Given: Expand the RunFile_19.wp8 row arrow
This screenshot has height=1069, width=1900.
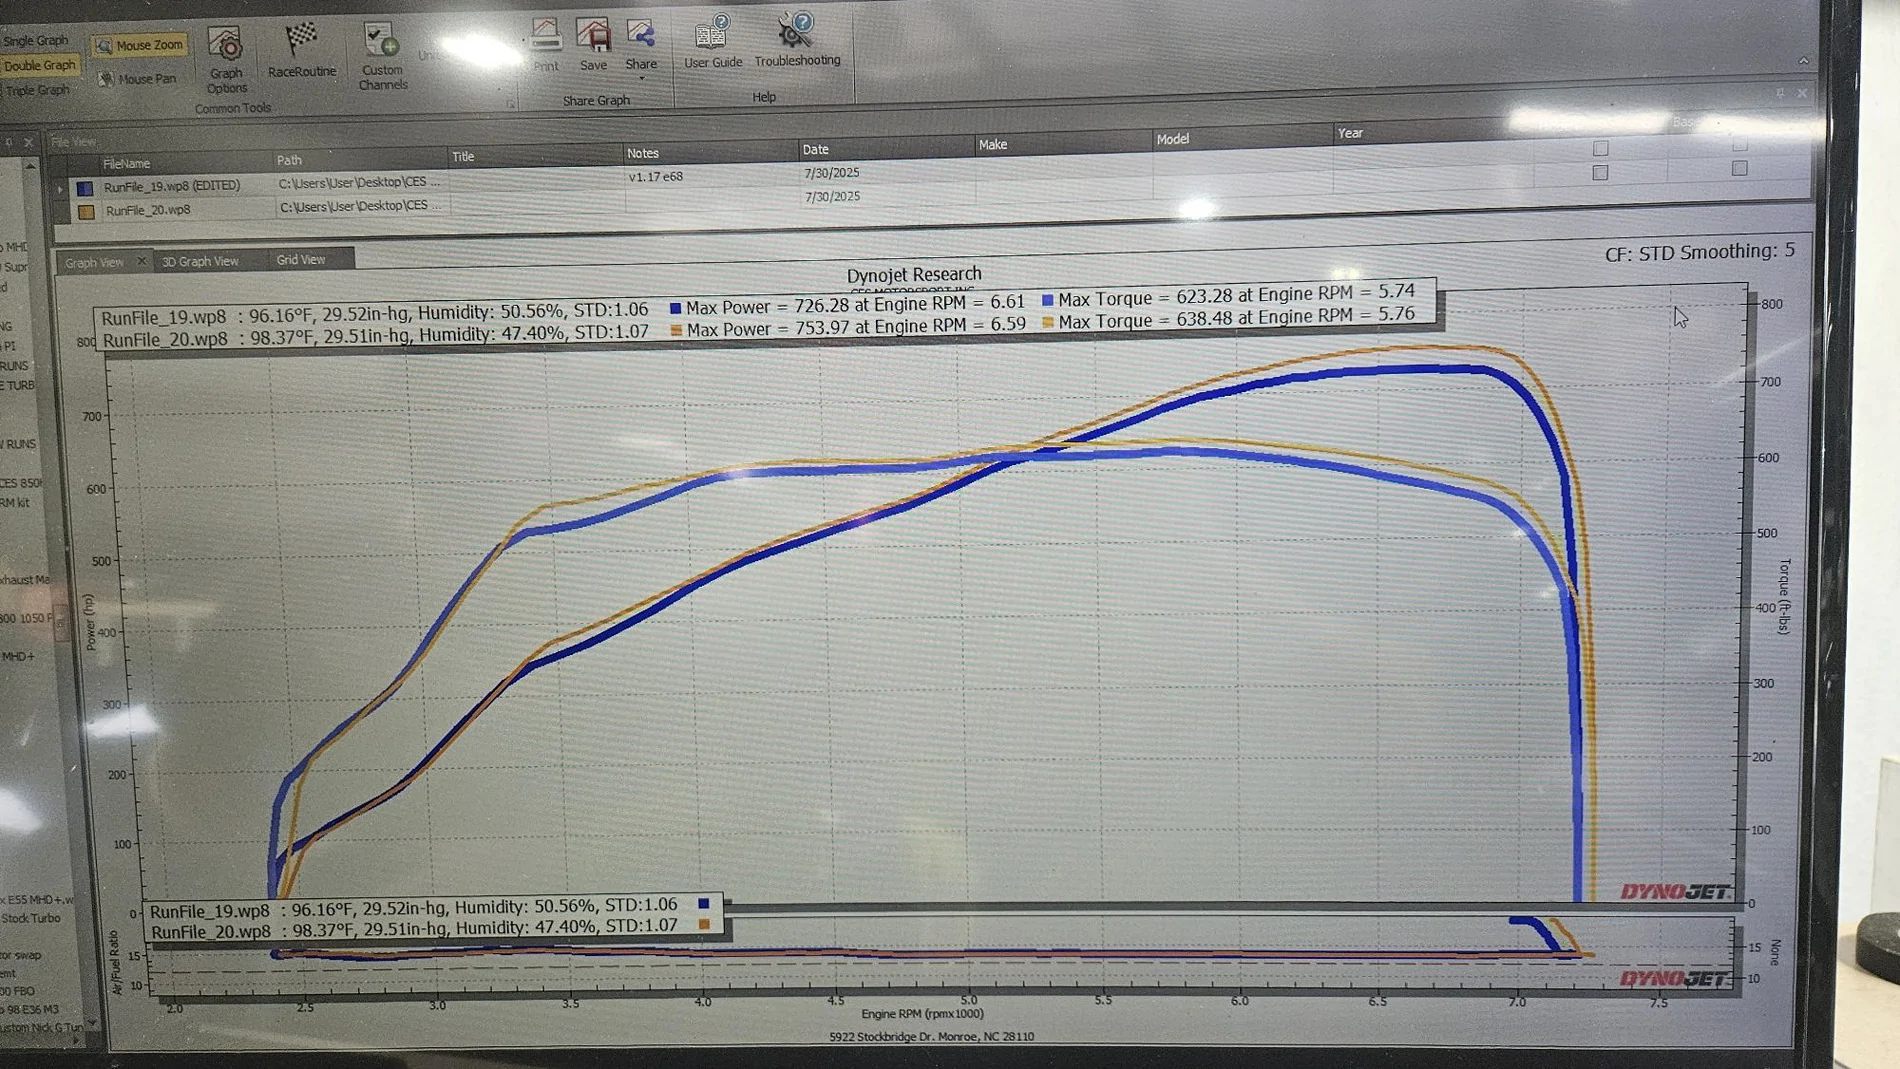Looking at the screenshot, I should pos(60,188).
